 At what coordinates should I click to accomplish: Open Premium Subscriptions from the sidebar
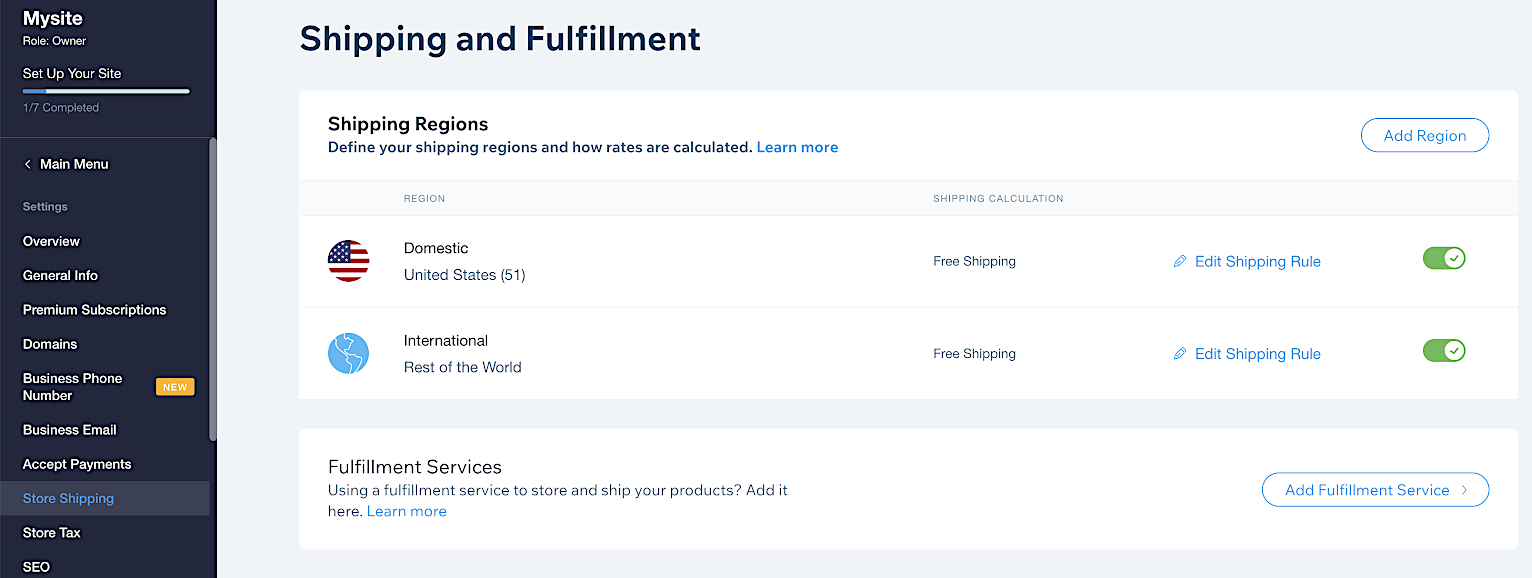95,310
